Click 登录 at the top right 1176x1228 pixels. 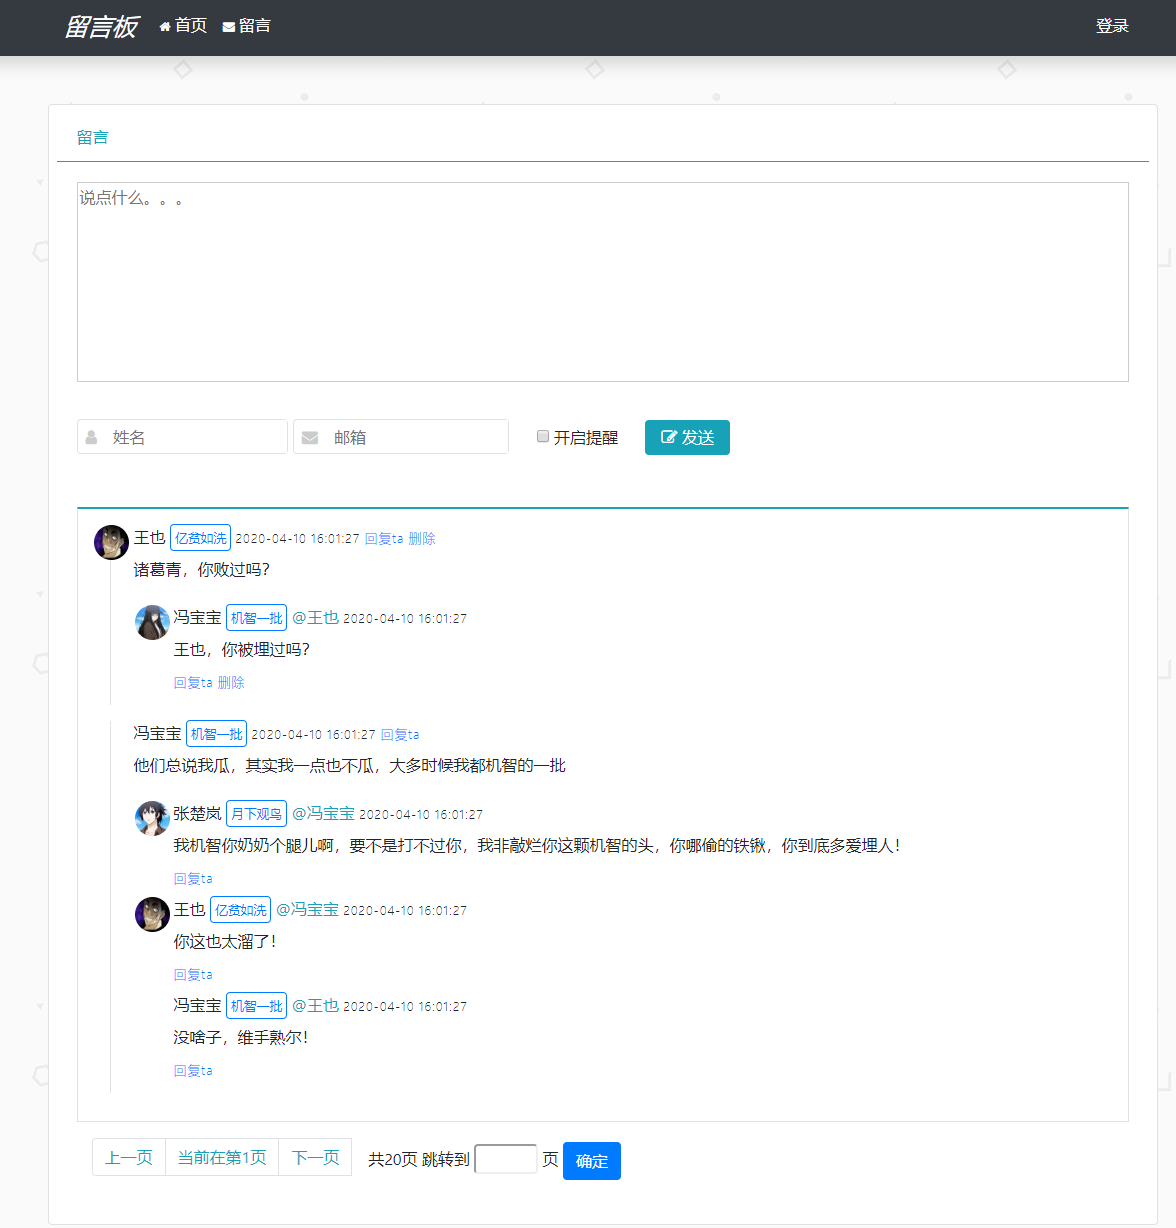[1112, 25]
